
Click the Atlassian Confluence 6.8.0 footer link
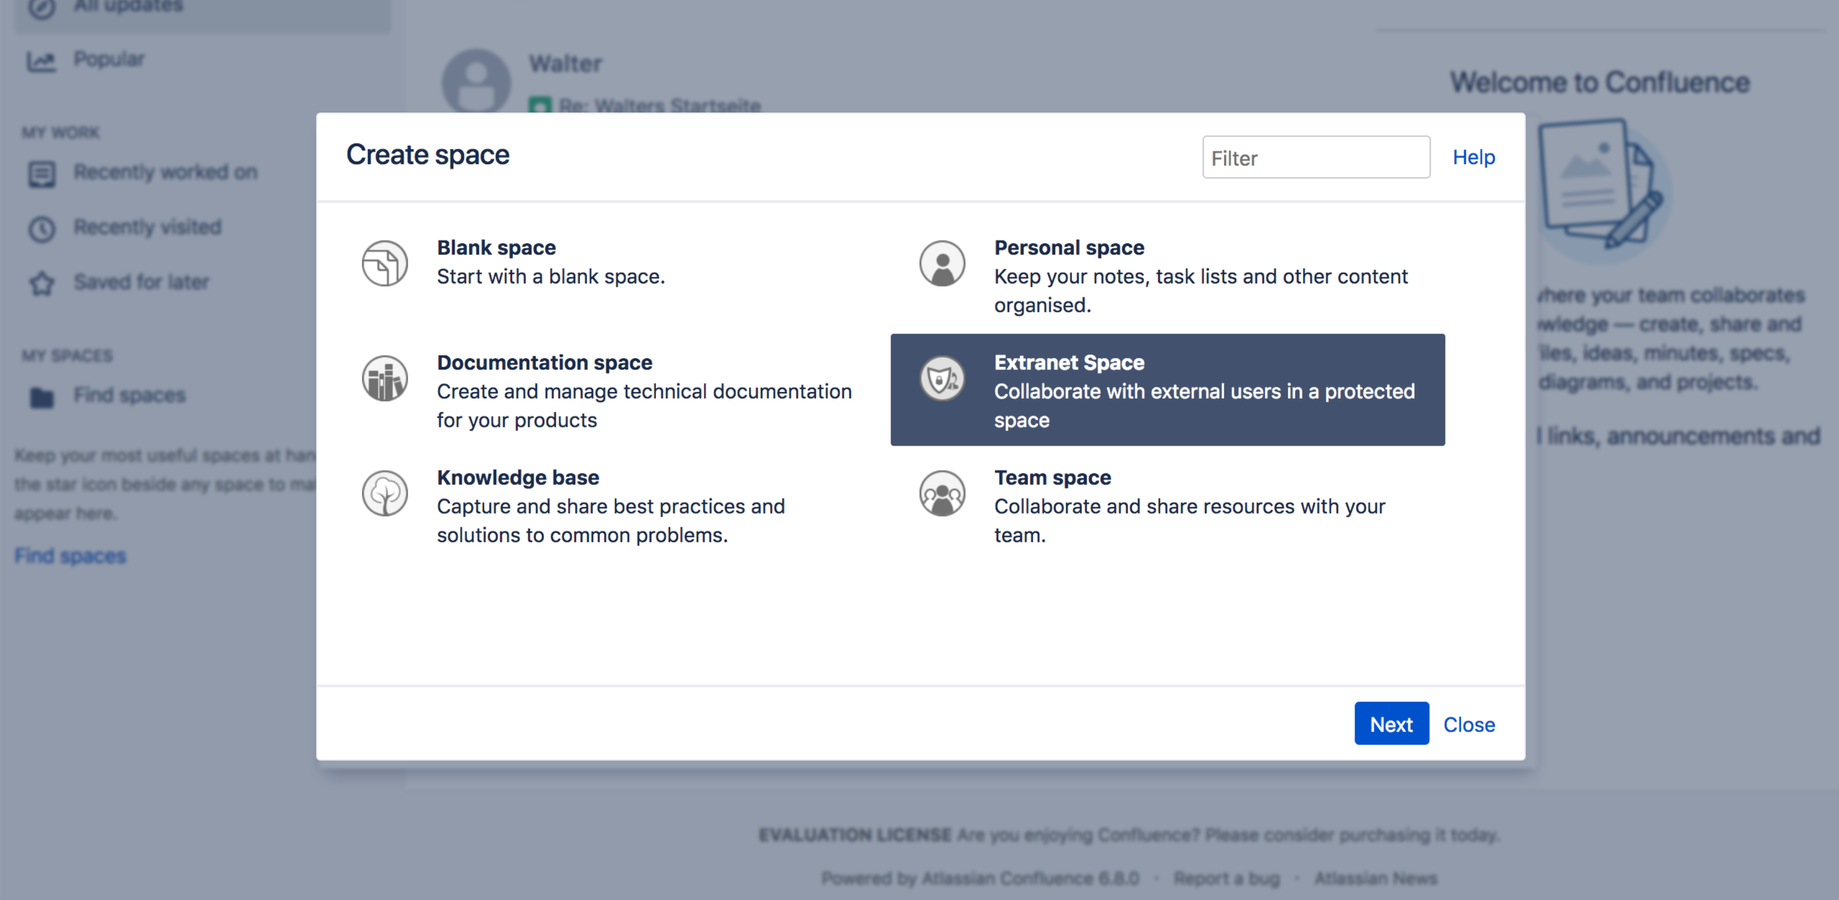click(x=1030, y=878)
